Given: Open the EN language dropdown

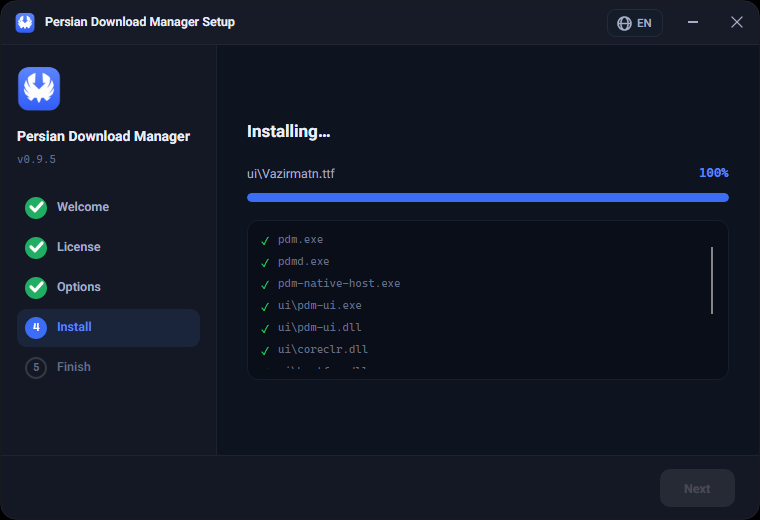Looking at the screenshot, I should click(634, 23).
